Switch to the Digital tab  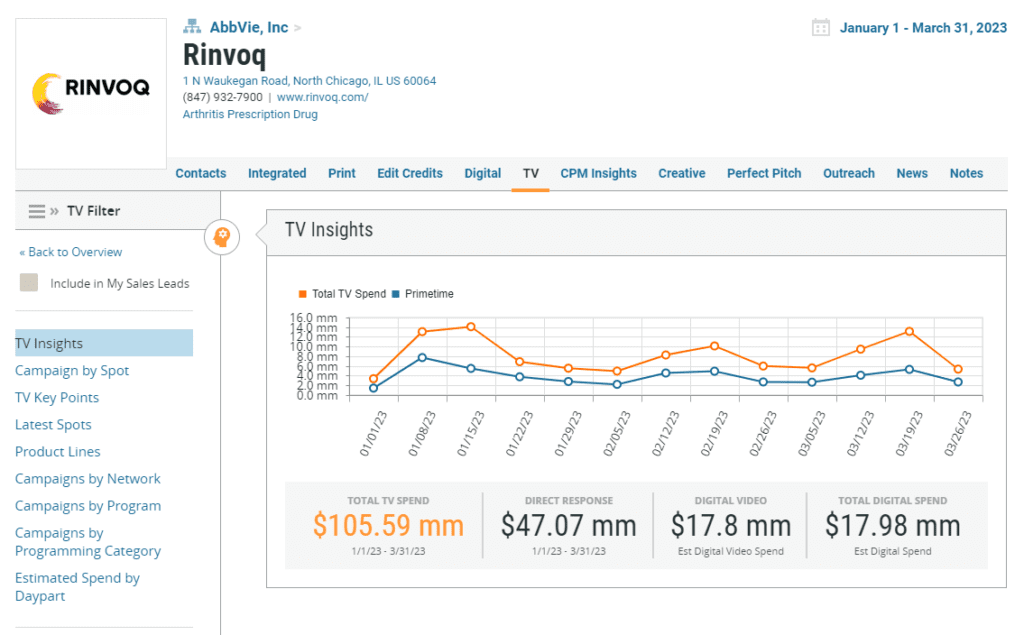[483, 173]
